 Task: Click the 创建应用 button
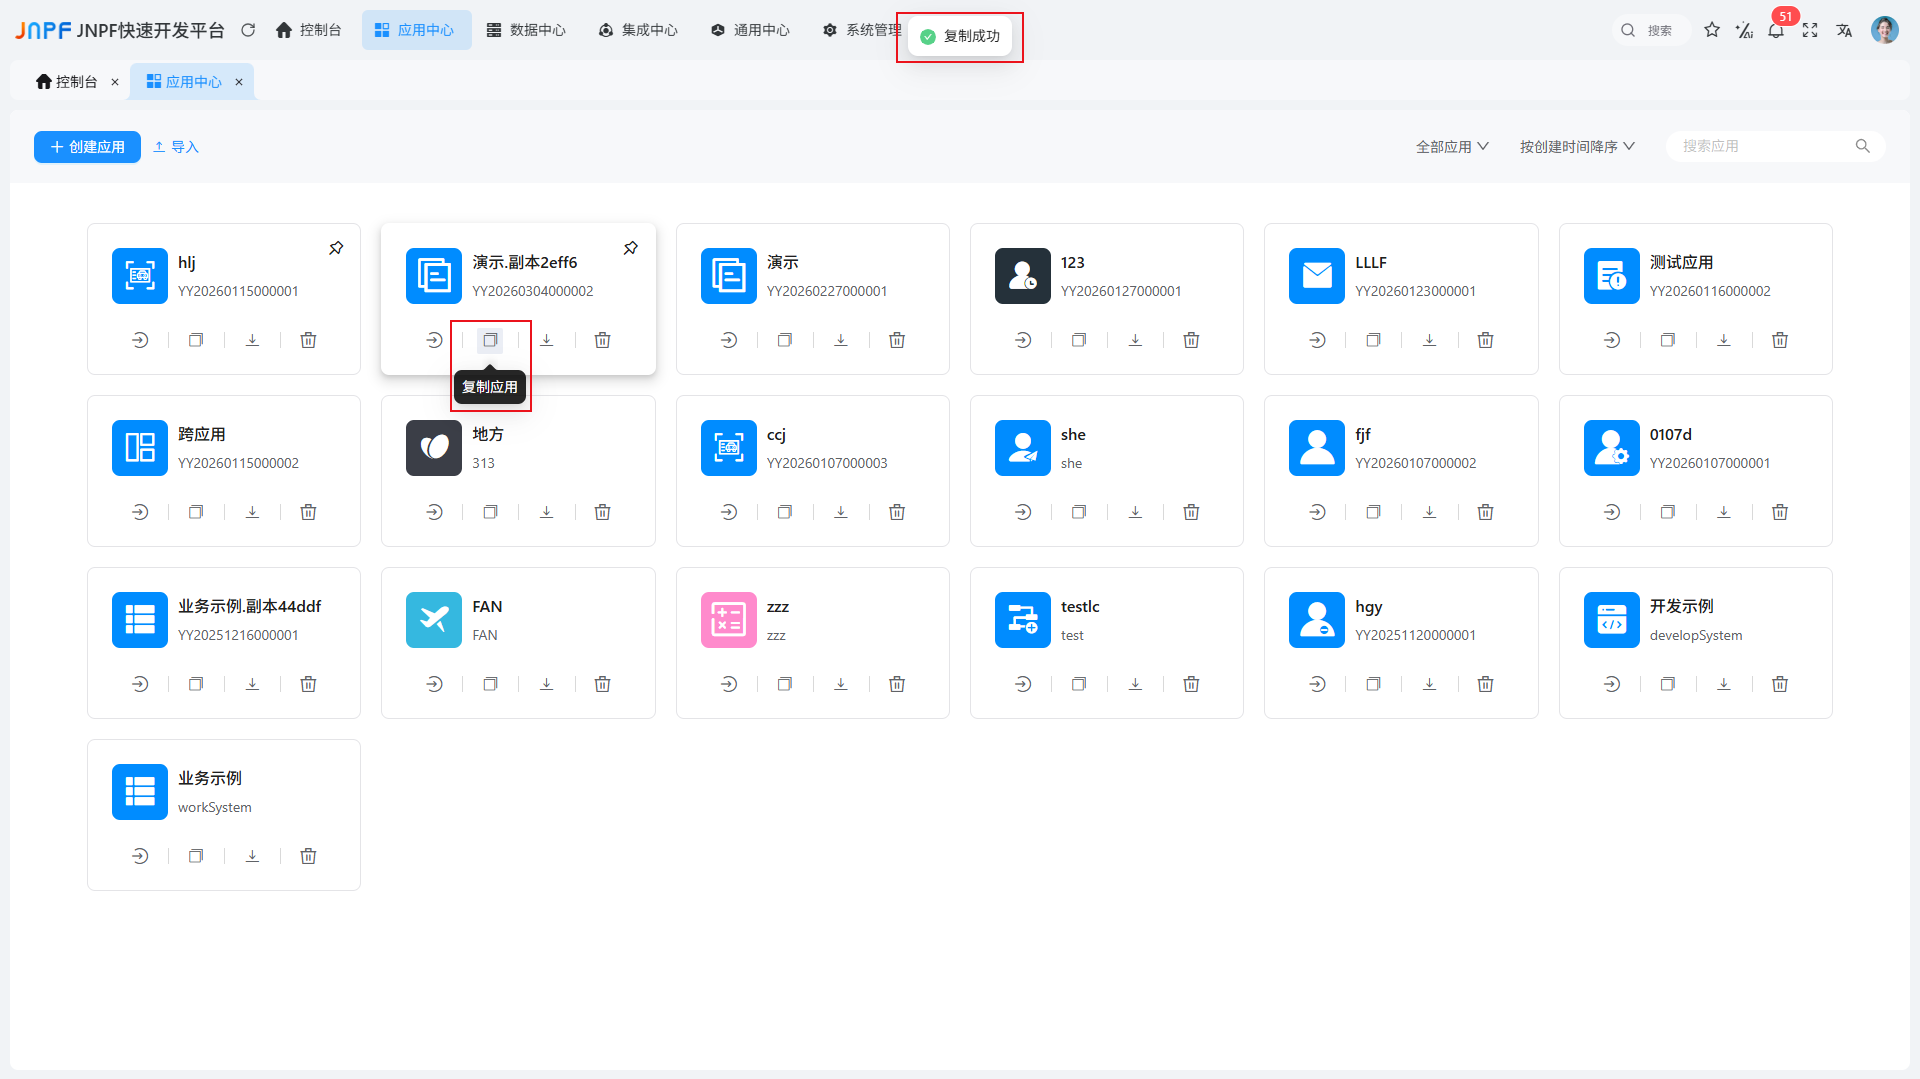point(87,147)
